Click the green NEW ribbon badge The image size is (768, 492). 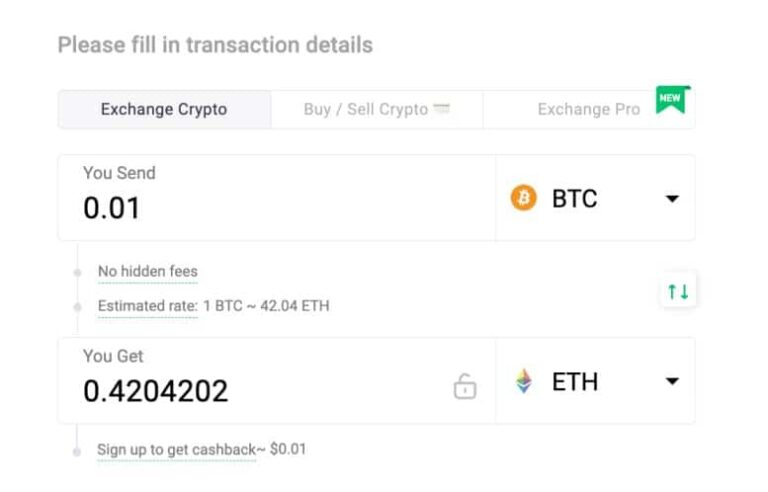[x=671, y=100]
